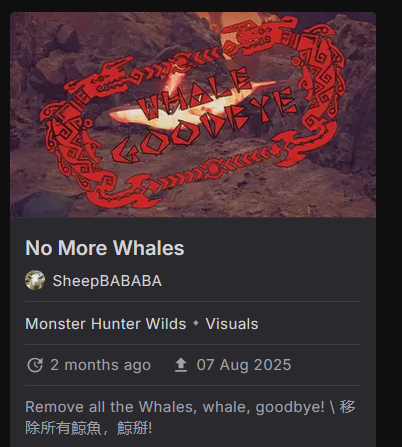Click the upload arrow icon
Viewport: 402px width, 447px height.
[x=181, y=365]
